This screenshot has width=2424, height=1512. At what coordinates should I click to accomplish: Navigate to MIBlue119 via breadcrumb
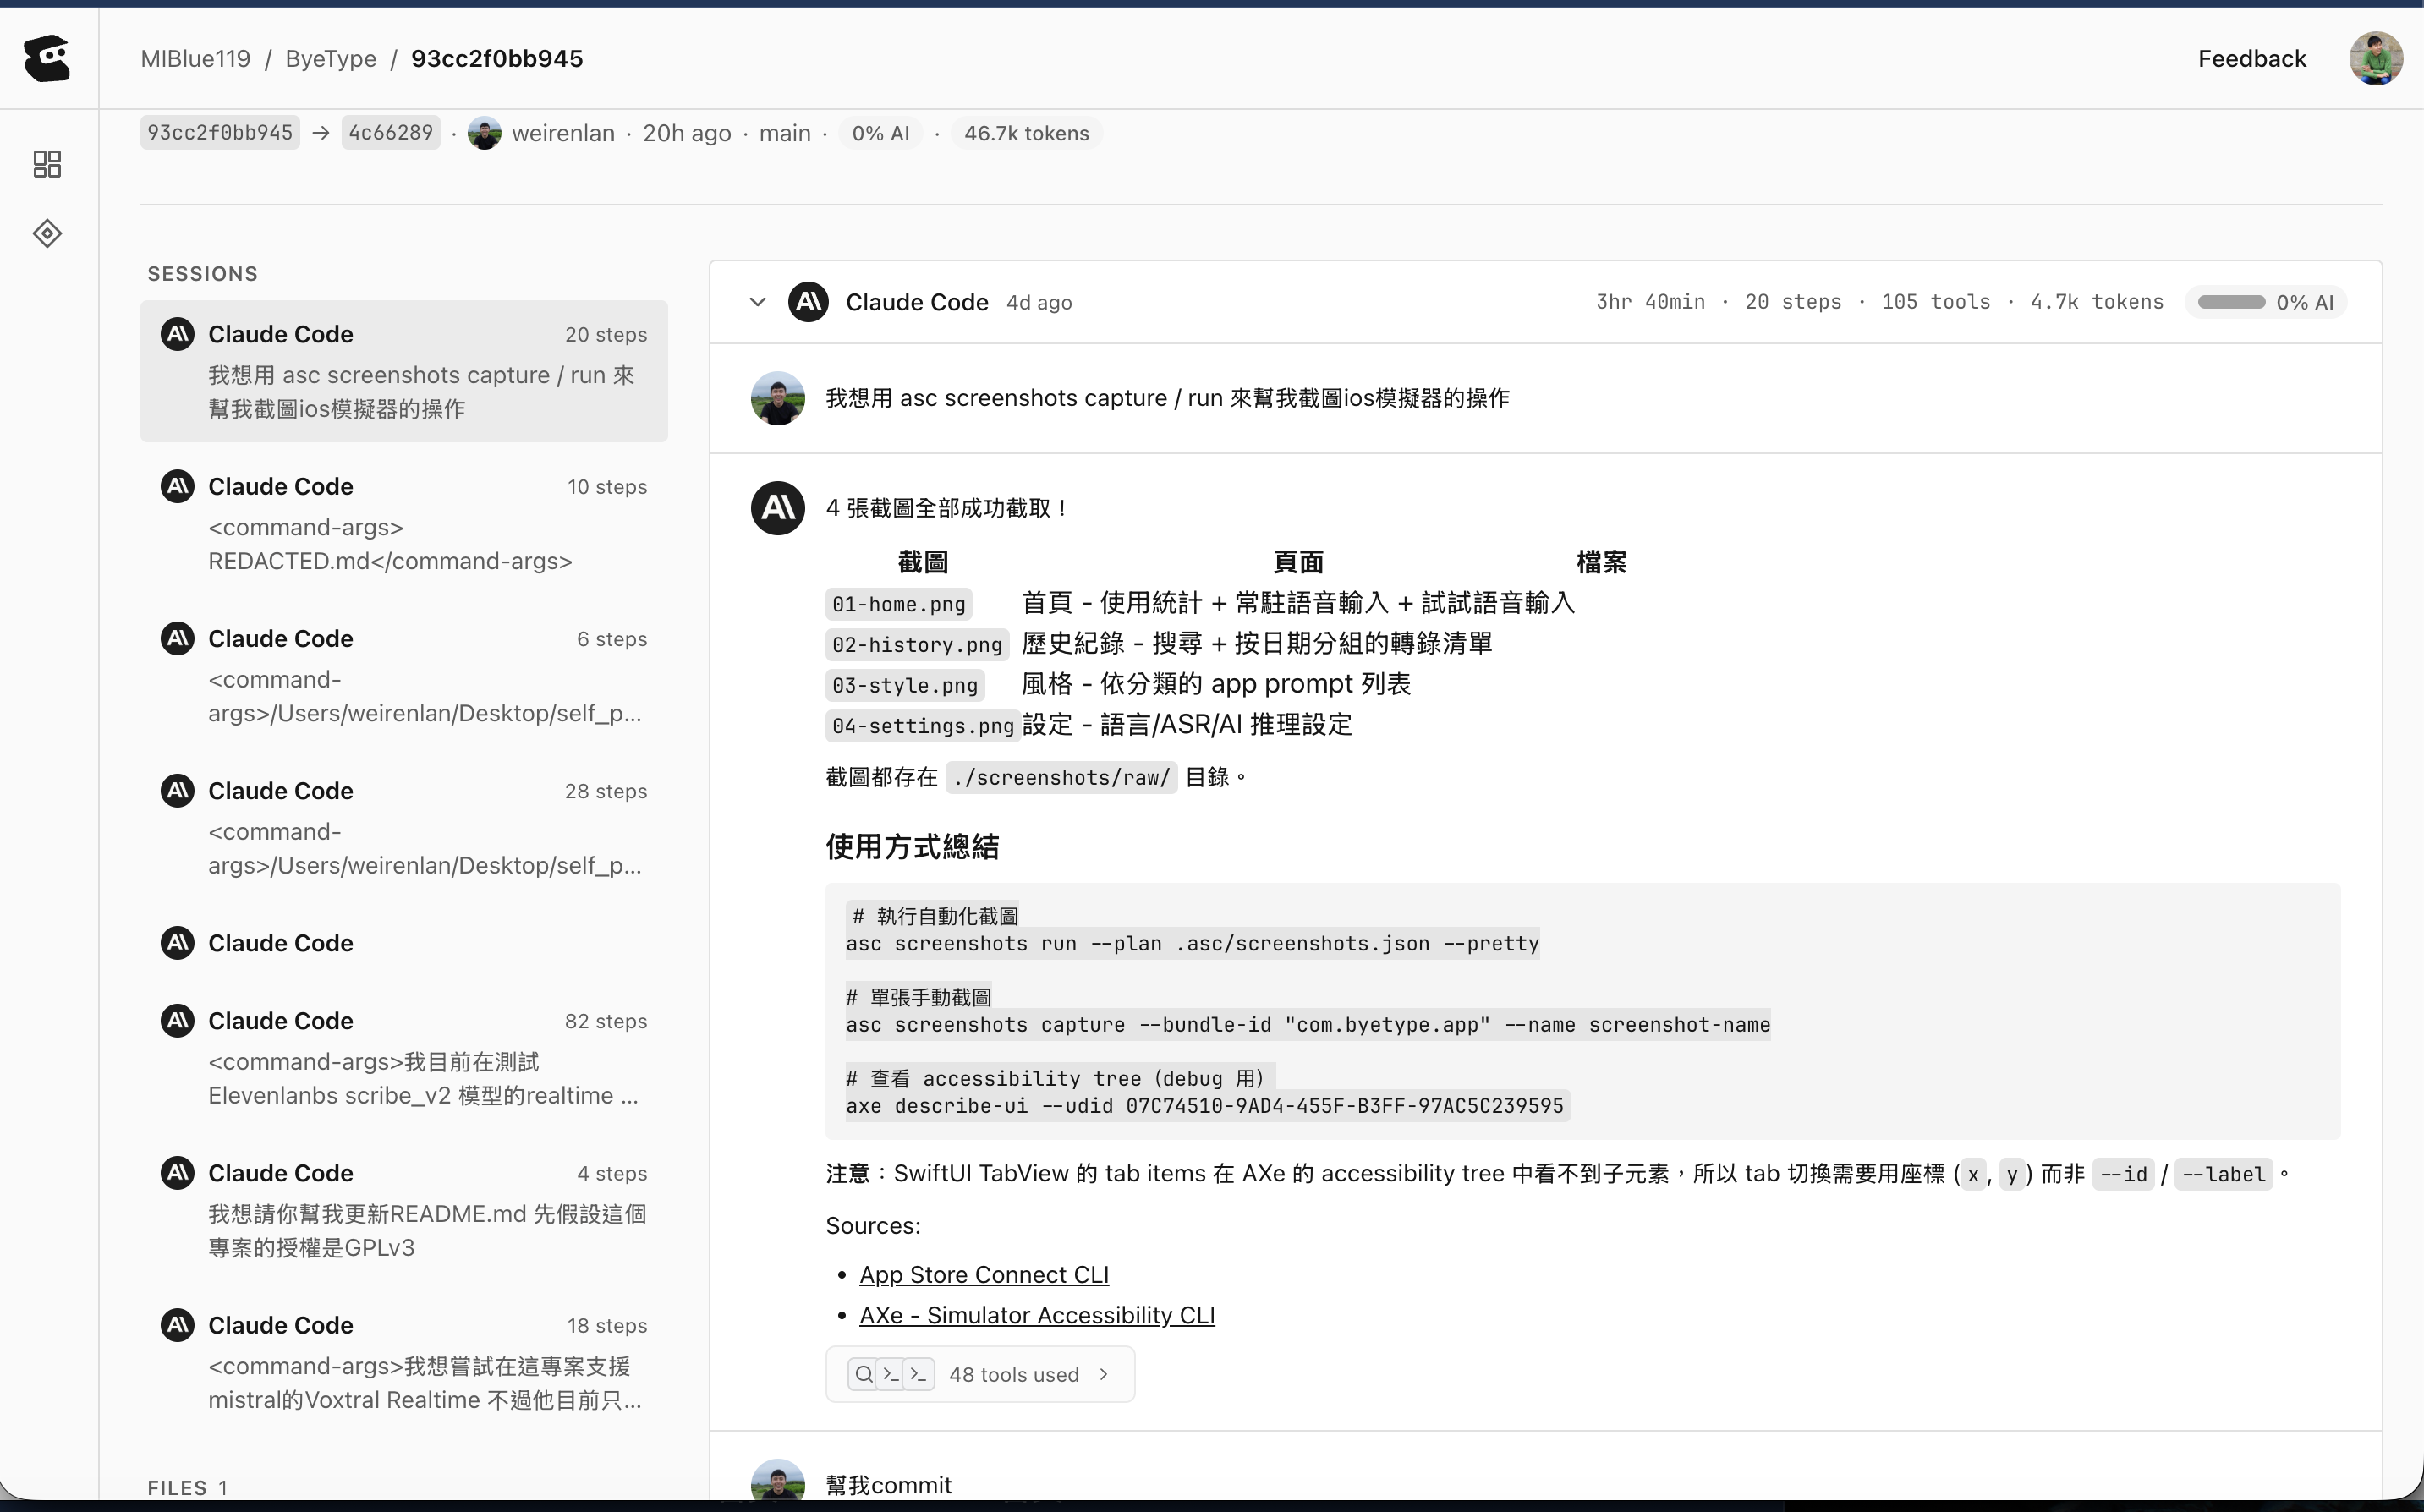(195, 59)
